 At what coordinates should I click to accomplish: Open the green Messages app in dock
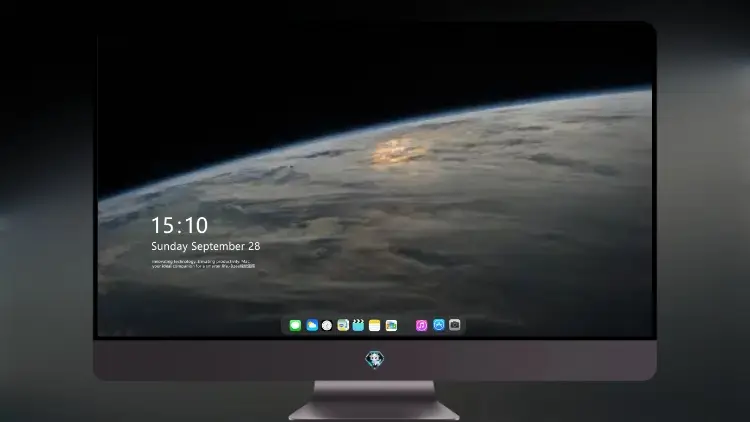295,325
